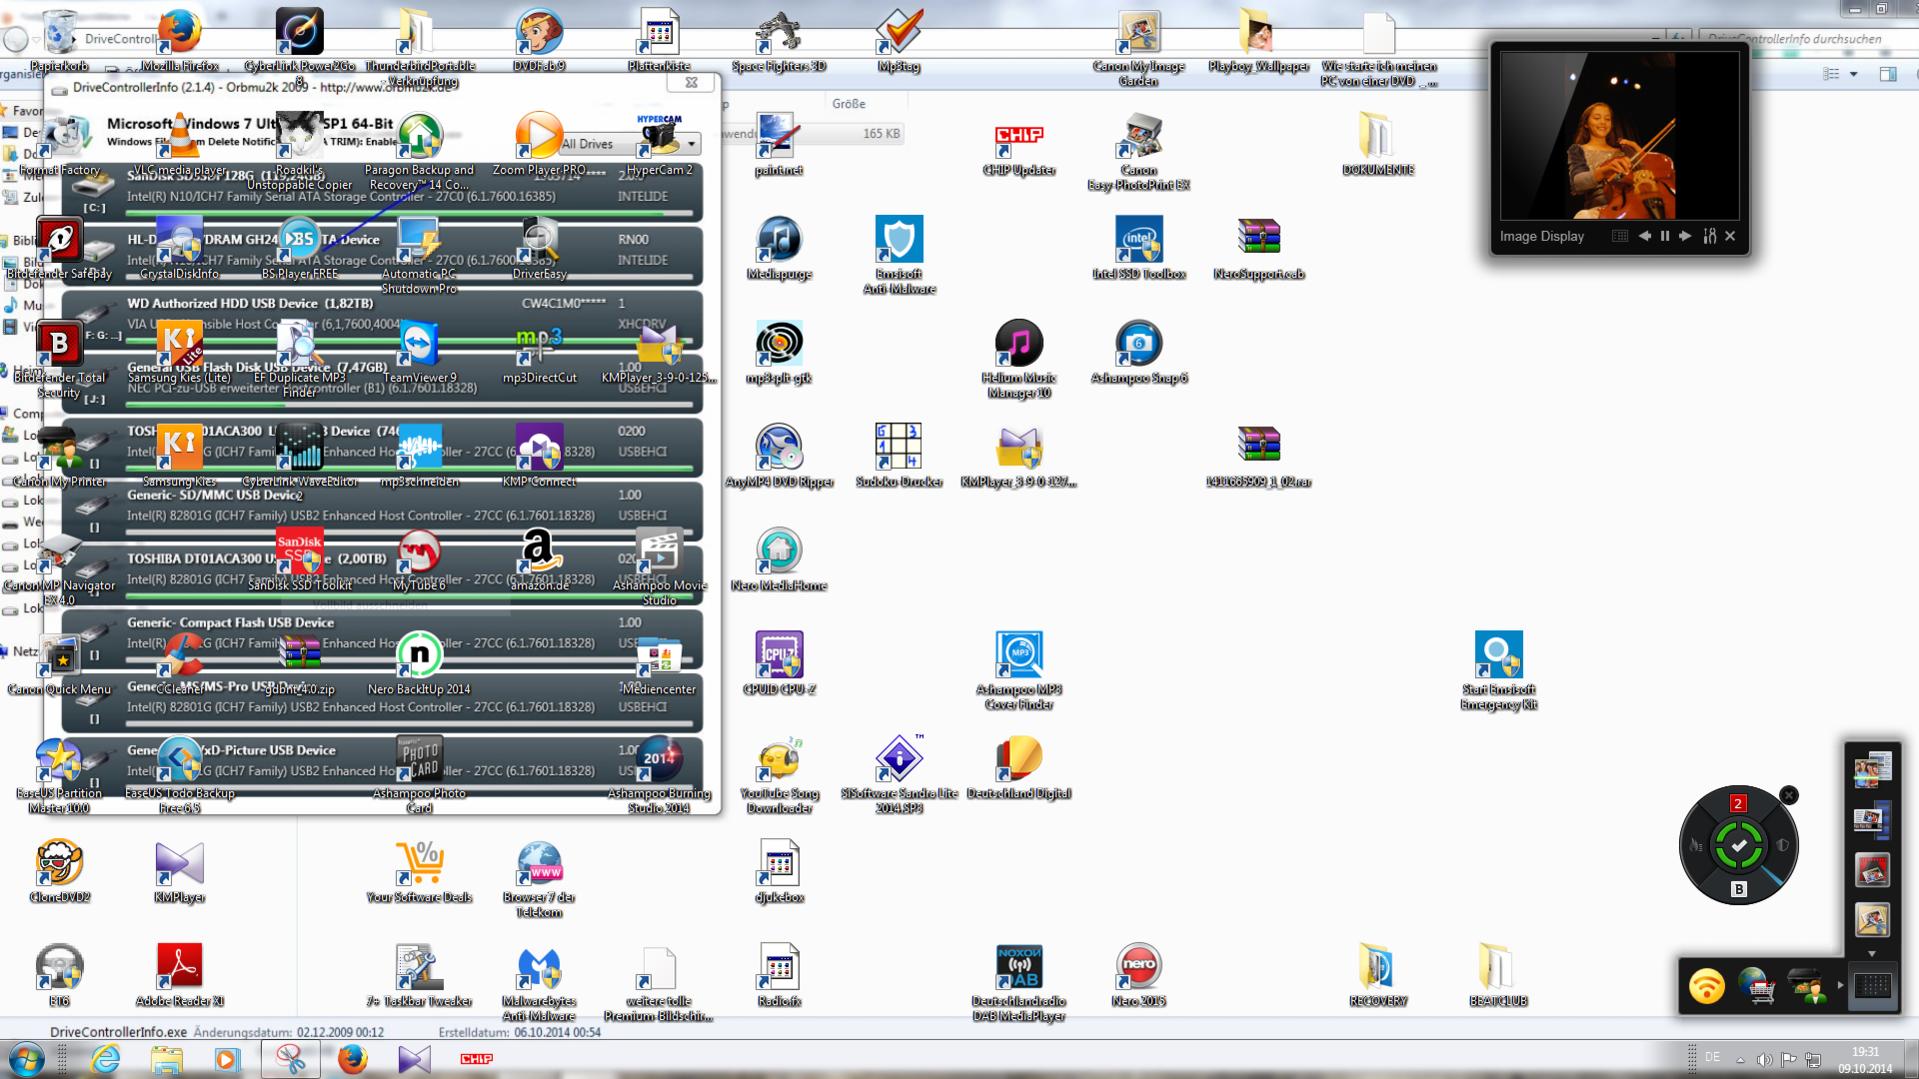The image size is (1919, 1079).
Task: Show the previous image in Image Display
Action: click(1645, 236)
